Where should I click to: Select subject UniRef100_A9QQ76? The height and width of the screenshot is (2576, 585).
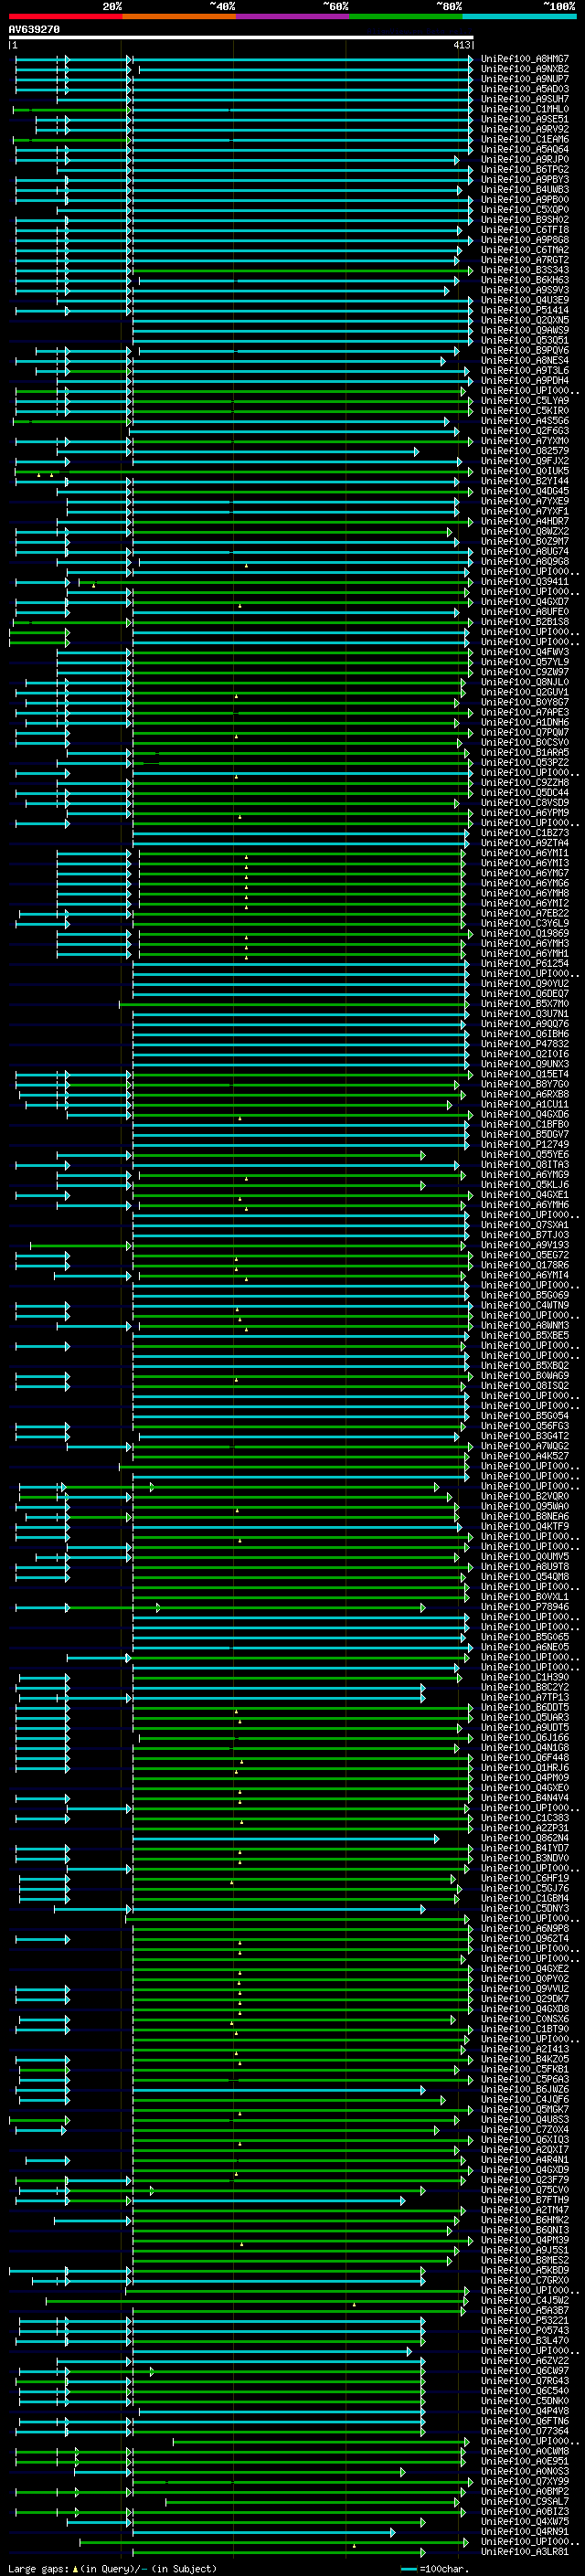525,1024
